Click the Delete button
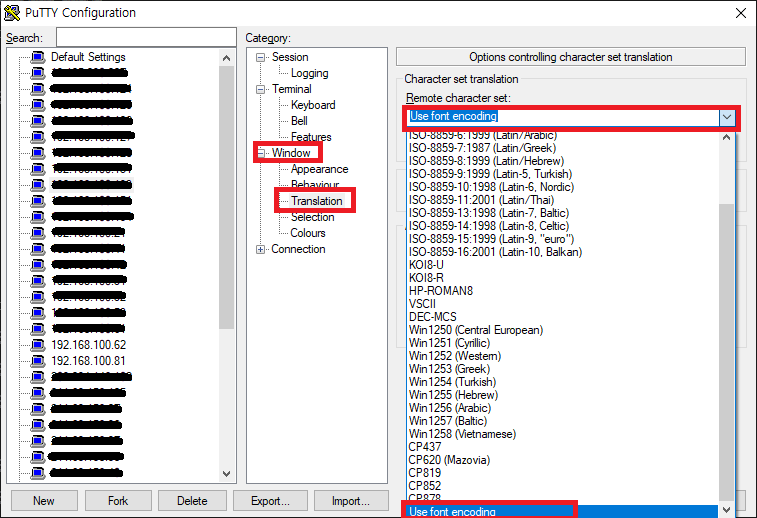This screenshot has height=518, width=757. (x=192, y=501)
